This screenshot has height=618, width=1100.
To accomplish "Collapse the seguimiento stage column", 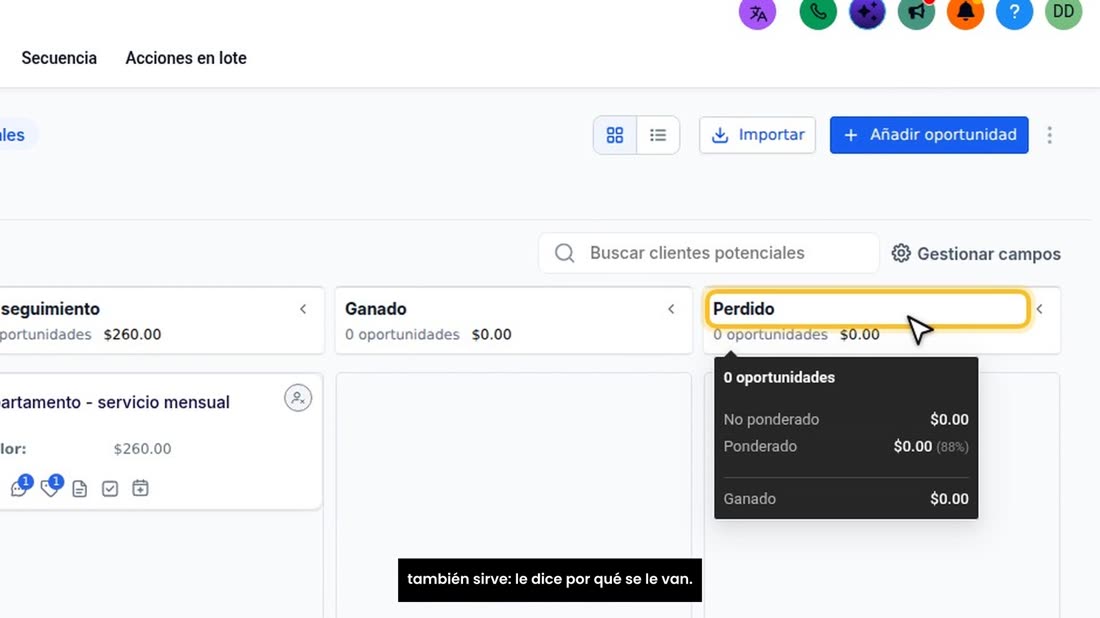I will pyautogui.click(x=303, y=309).
